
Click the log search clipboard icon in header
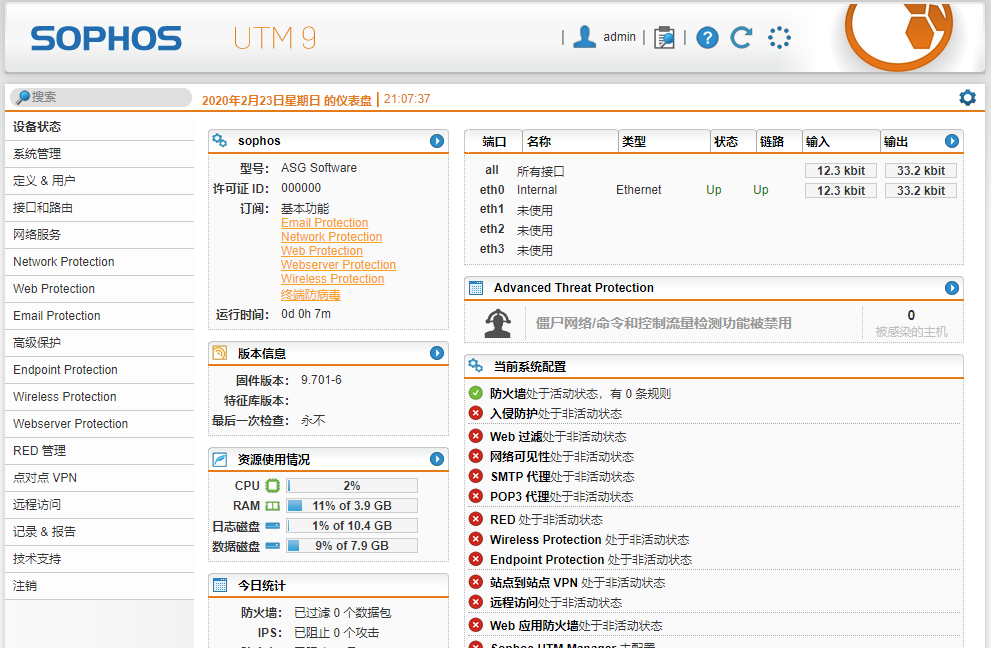tap(664, 36)
